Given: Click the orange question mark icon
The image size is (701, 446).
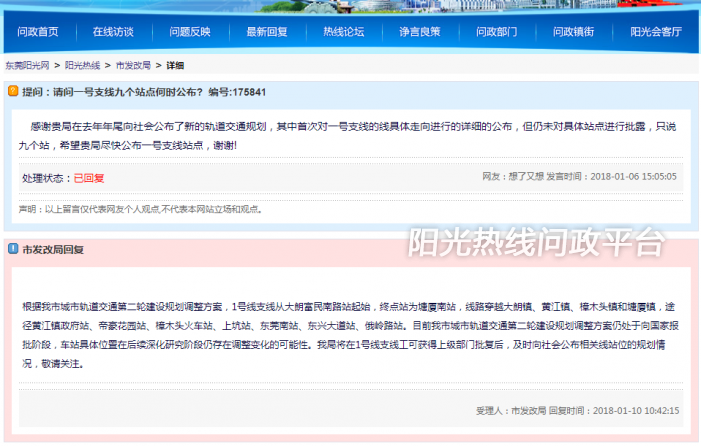Looking at the screenshot, I should [x=13, y=91].
